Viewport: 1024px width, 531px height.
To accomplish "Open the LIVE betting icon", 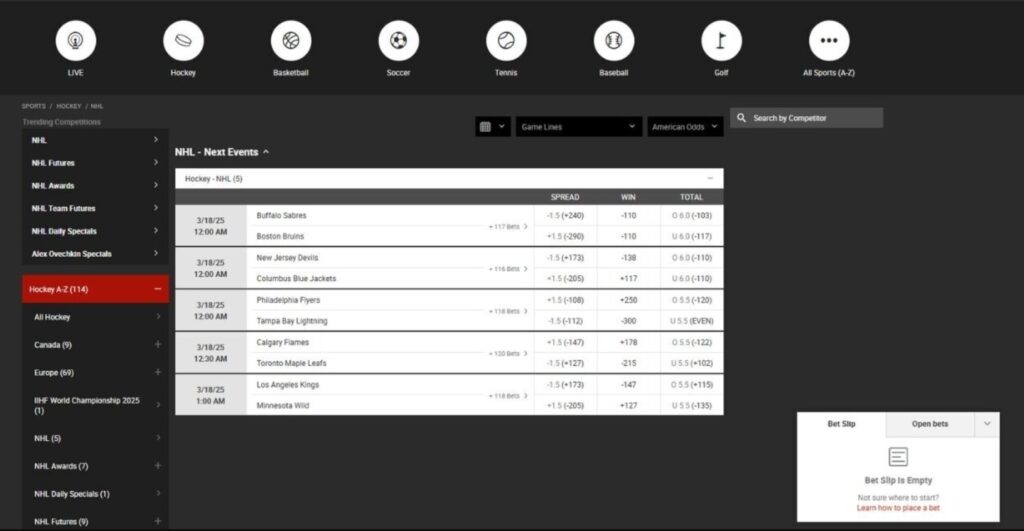I will click(x=76, y=40).
